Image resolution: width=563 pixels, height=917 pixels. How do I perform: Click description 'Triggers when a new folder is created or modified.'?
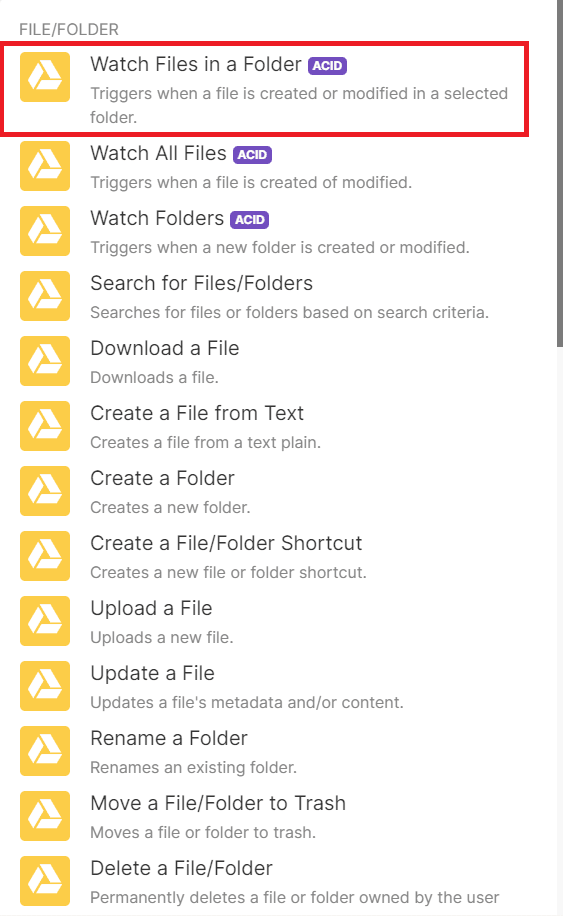pos(279,247)
